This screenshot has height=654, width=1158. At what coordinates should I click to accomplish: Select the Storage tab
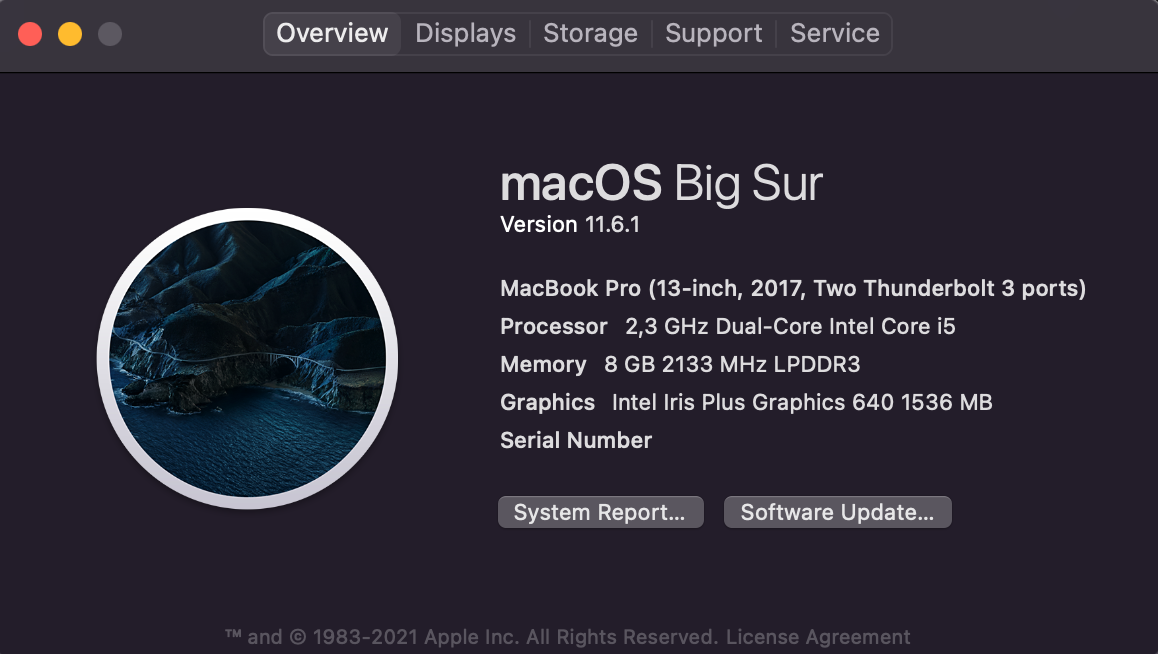(x=590, y=33)
